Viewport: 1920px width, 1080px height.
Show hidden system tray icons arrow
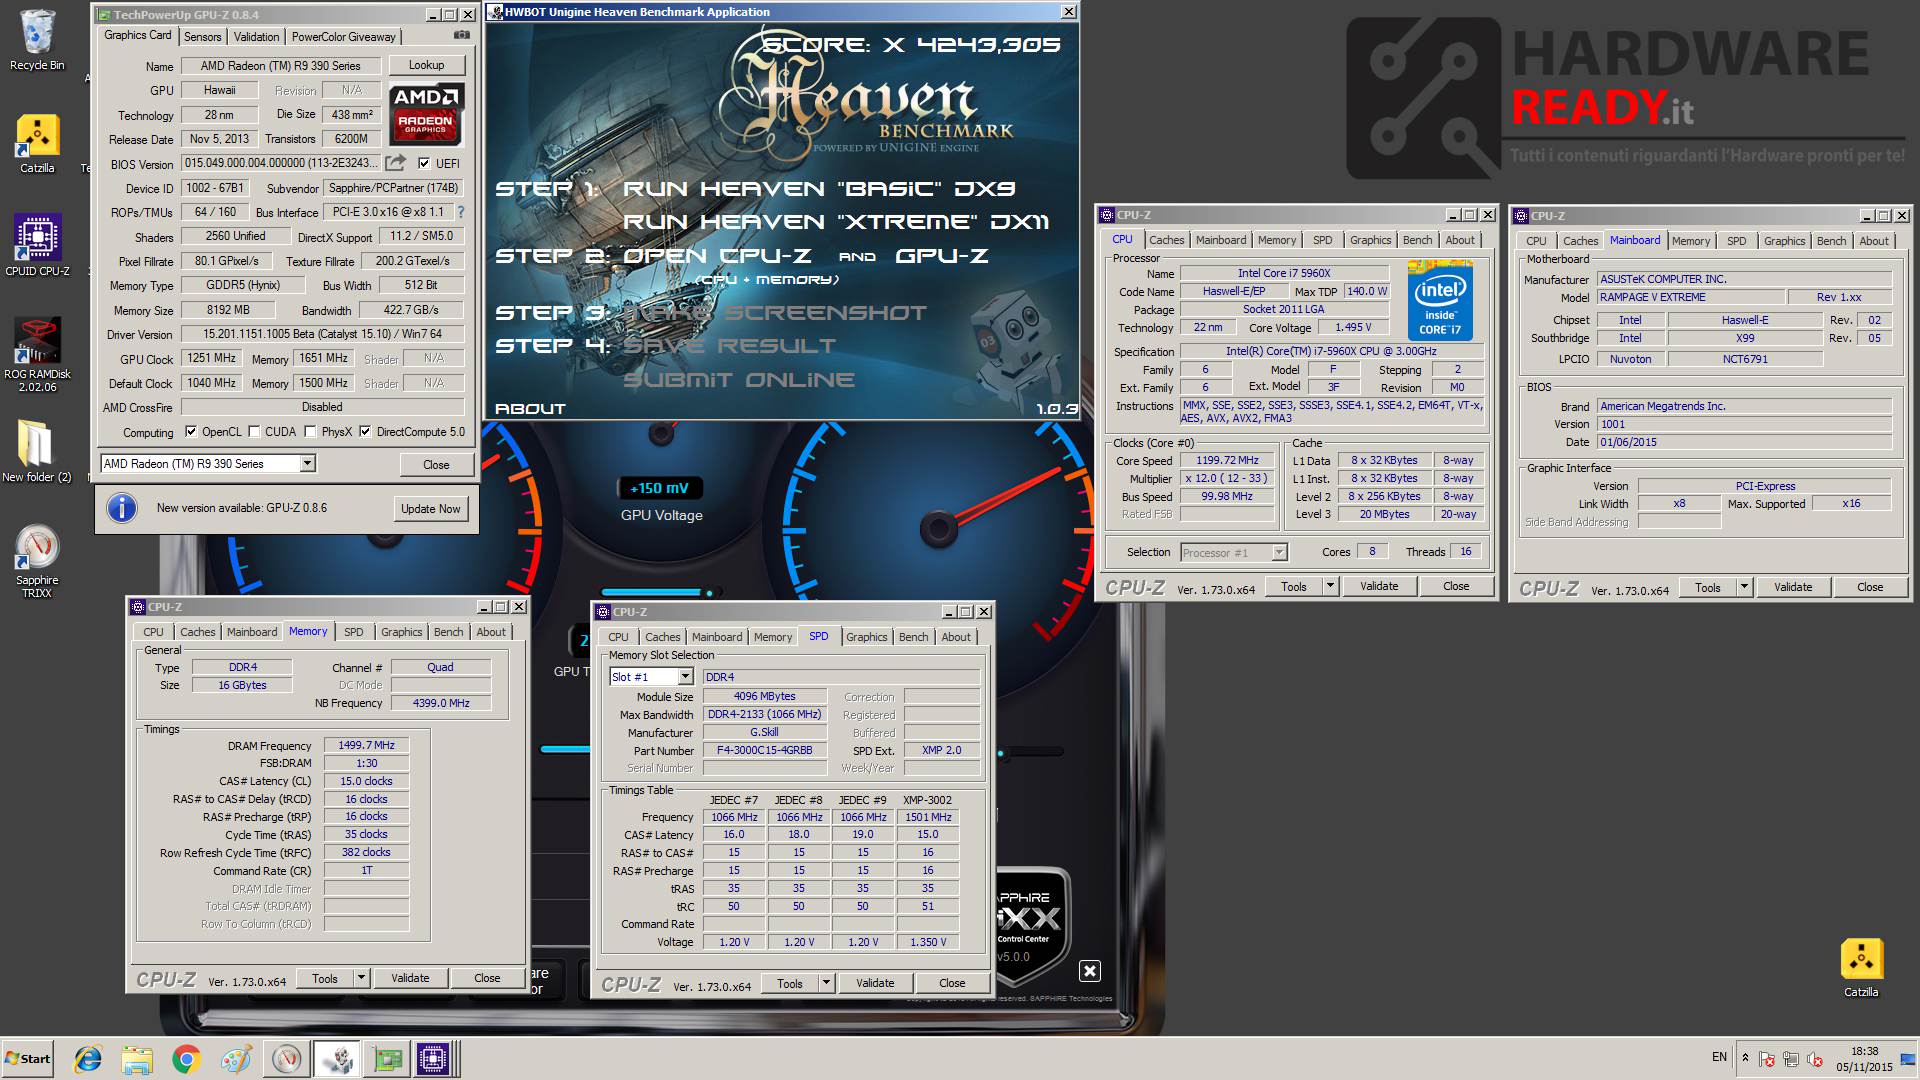tap(1745, 1058)
